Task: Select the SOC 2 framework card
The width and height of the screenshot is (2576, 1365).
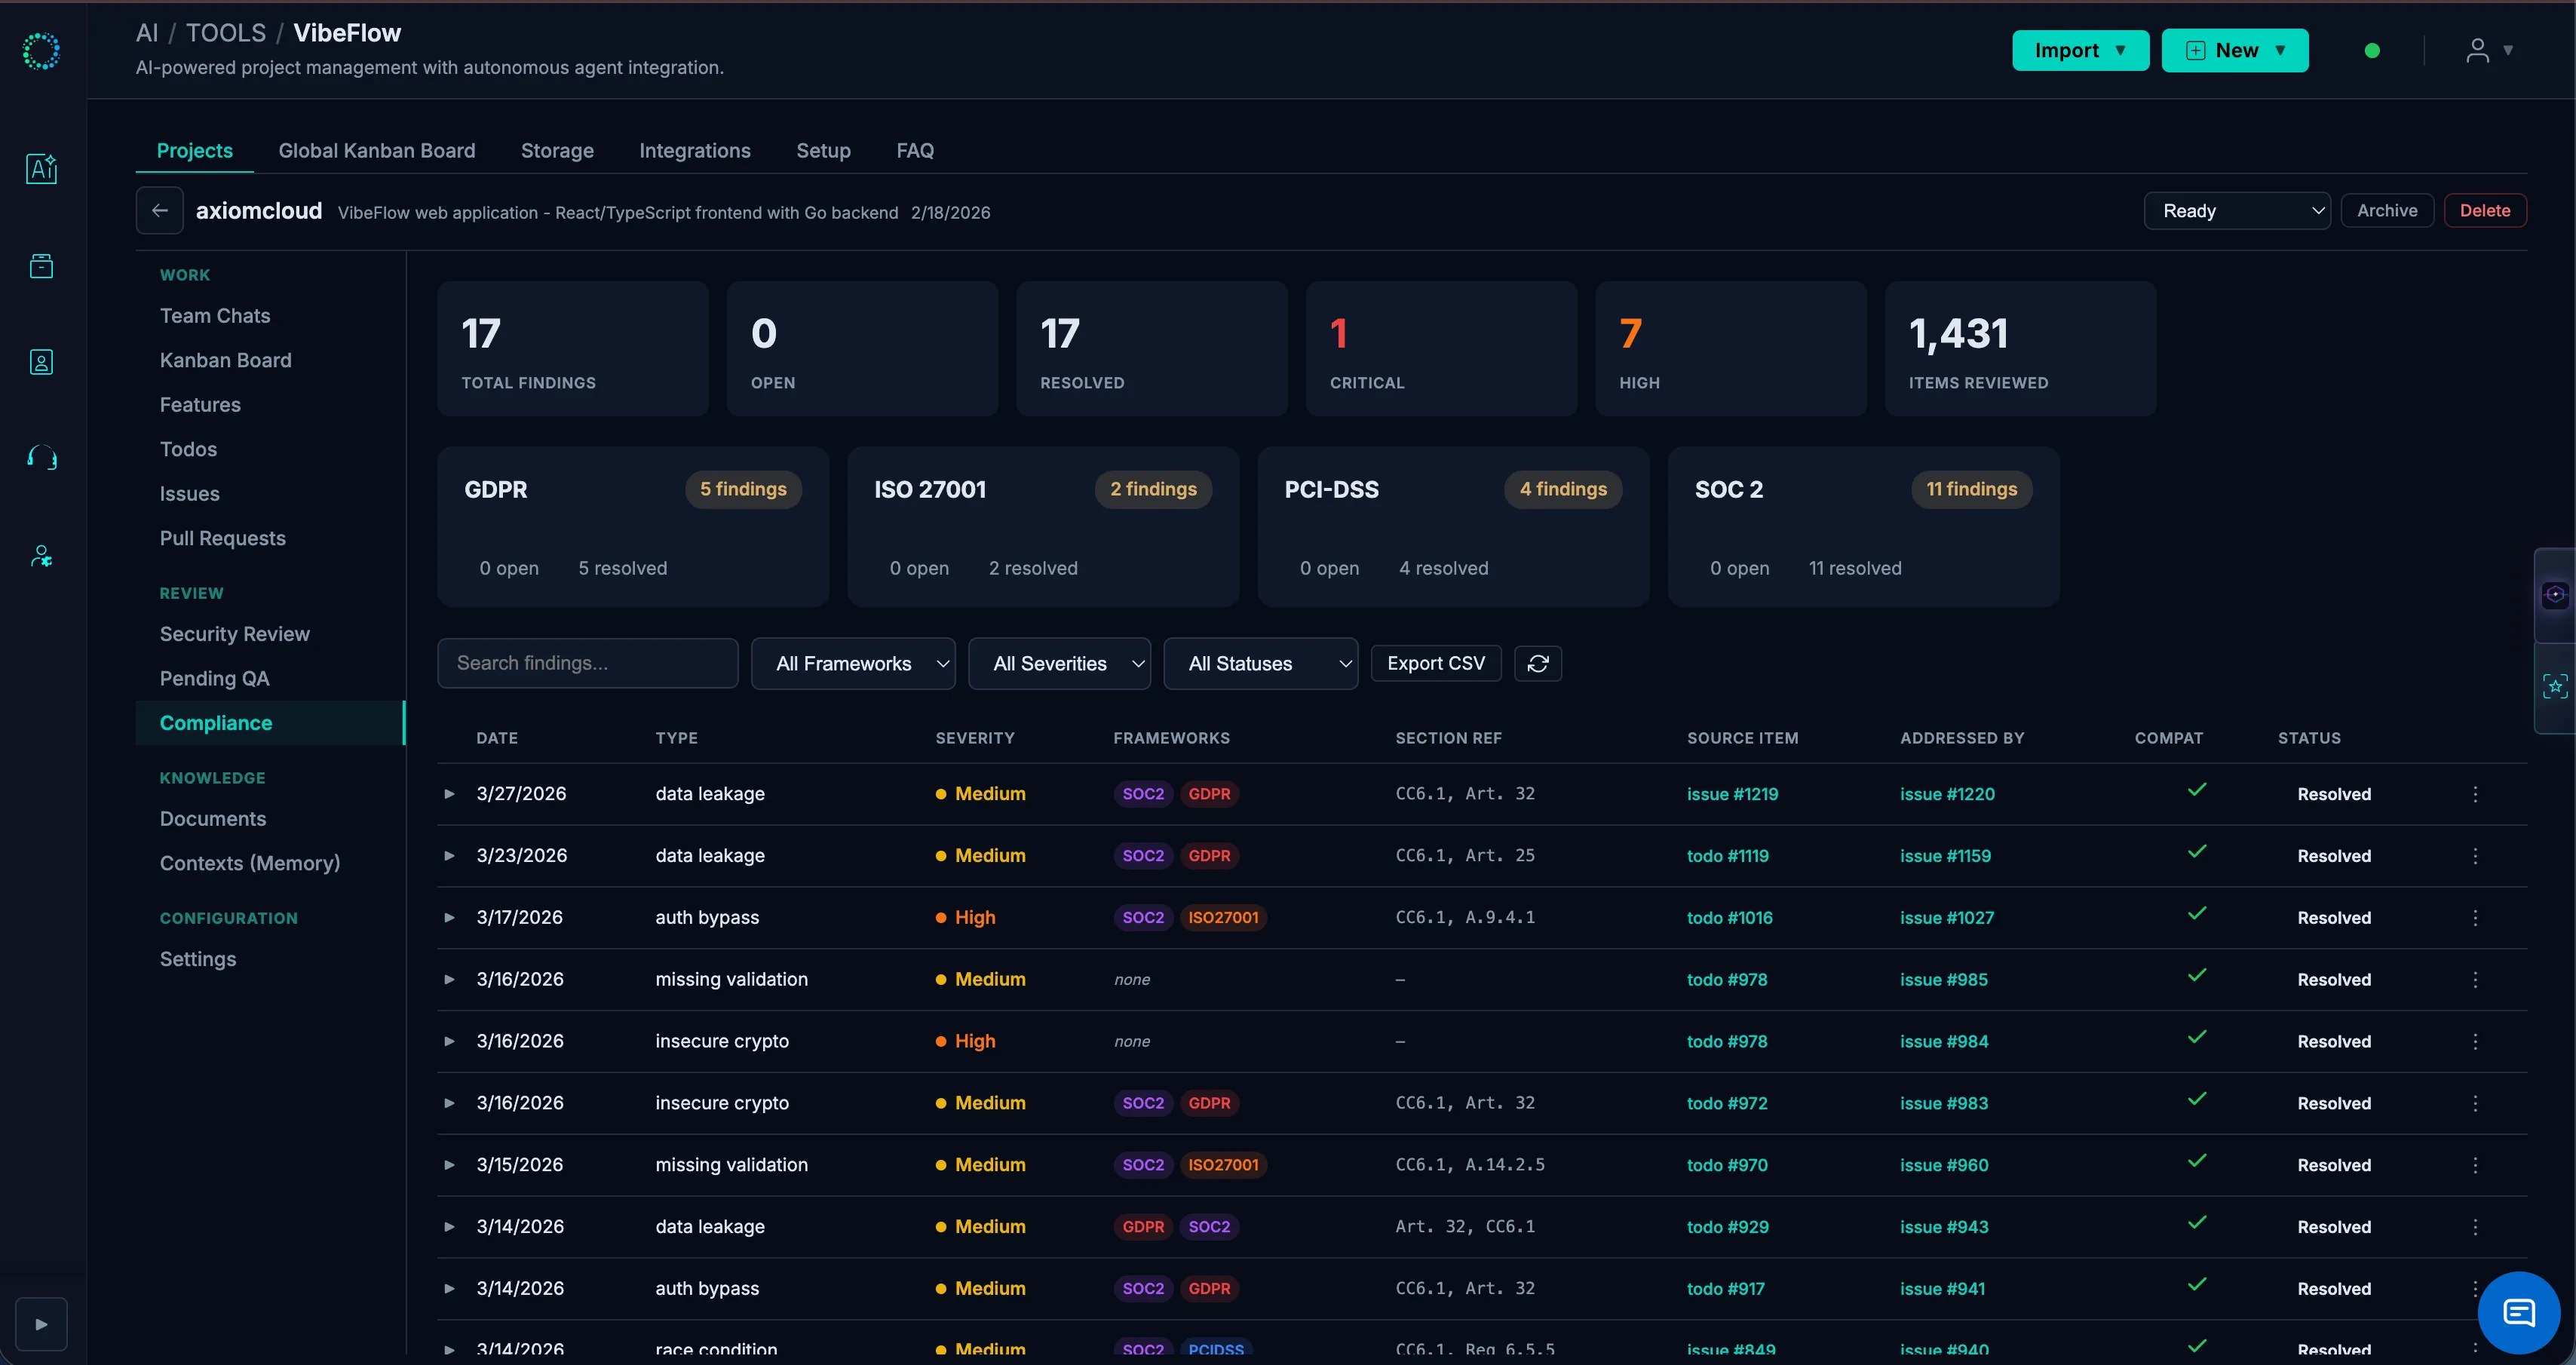Action: pos(1864,527)
